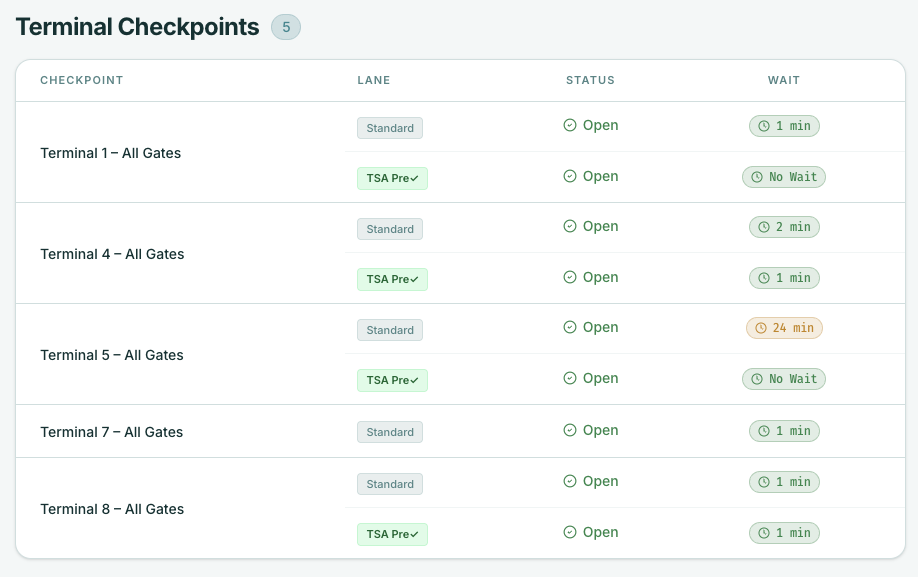The image size is (918, 577).
Task: Click Open status icon for Terminal 1 Standard lane
Action: 570,125
